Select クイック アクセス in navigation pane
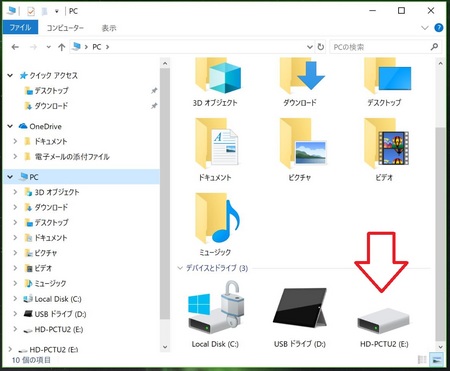This screenshot has width=450, height=371. coord(53,76)
